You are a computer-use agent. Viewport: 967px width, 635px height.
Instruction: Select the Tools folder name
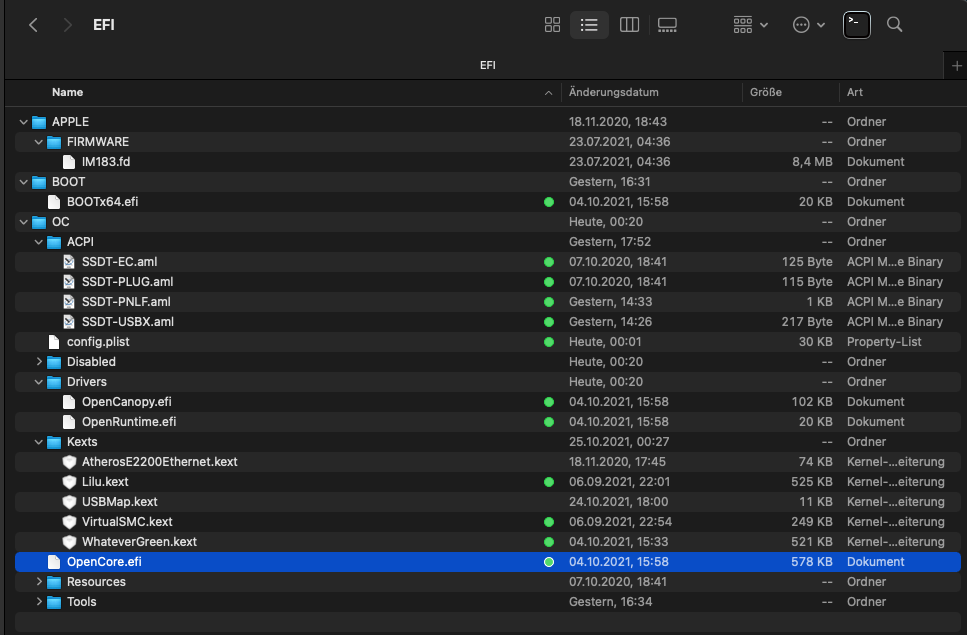(x=81, y=602)
